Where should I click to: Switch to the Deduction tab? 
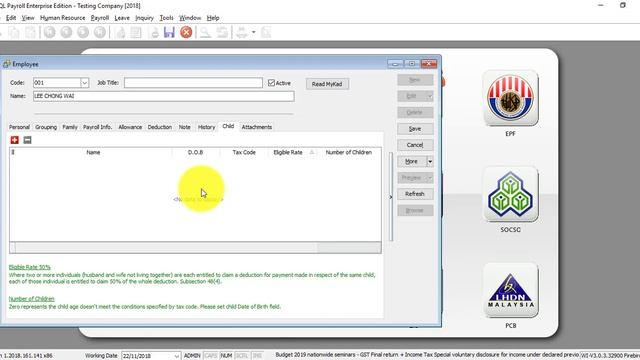(x=160, y=127)
